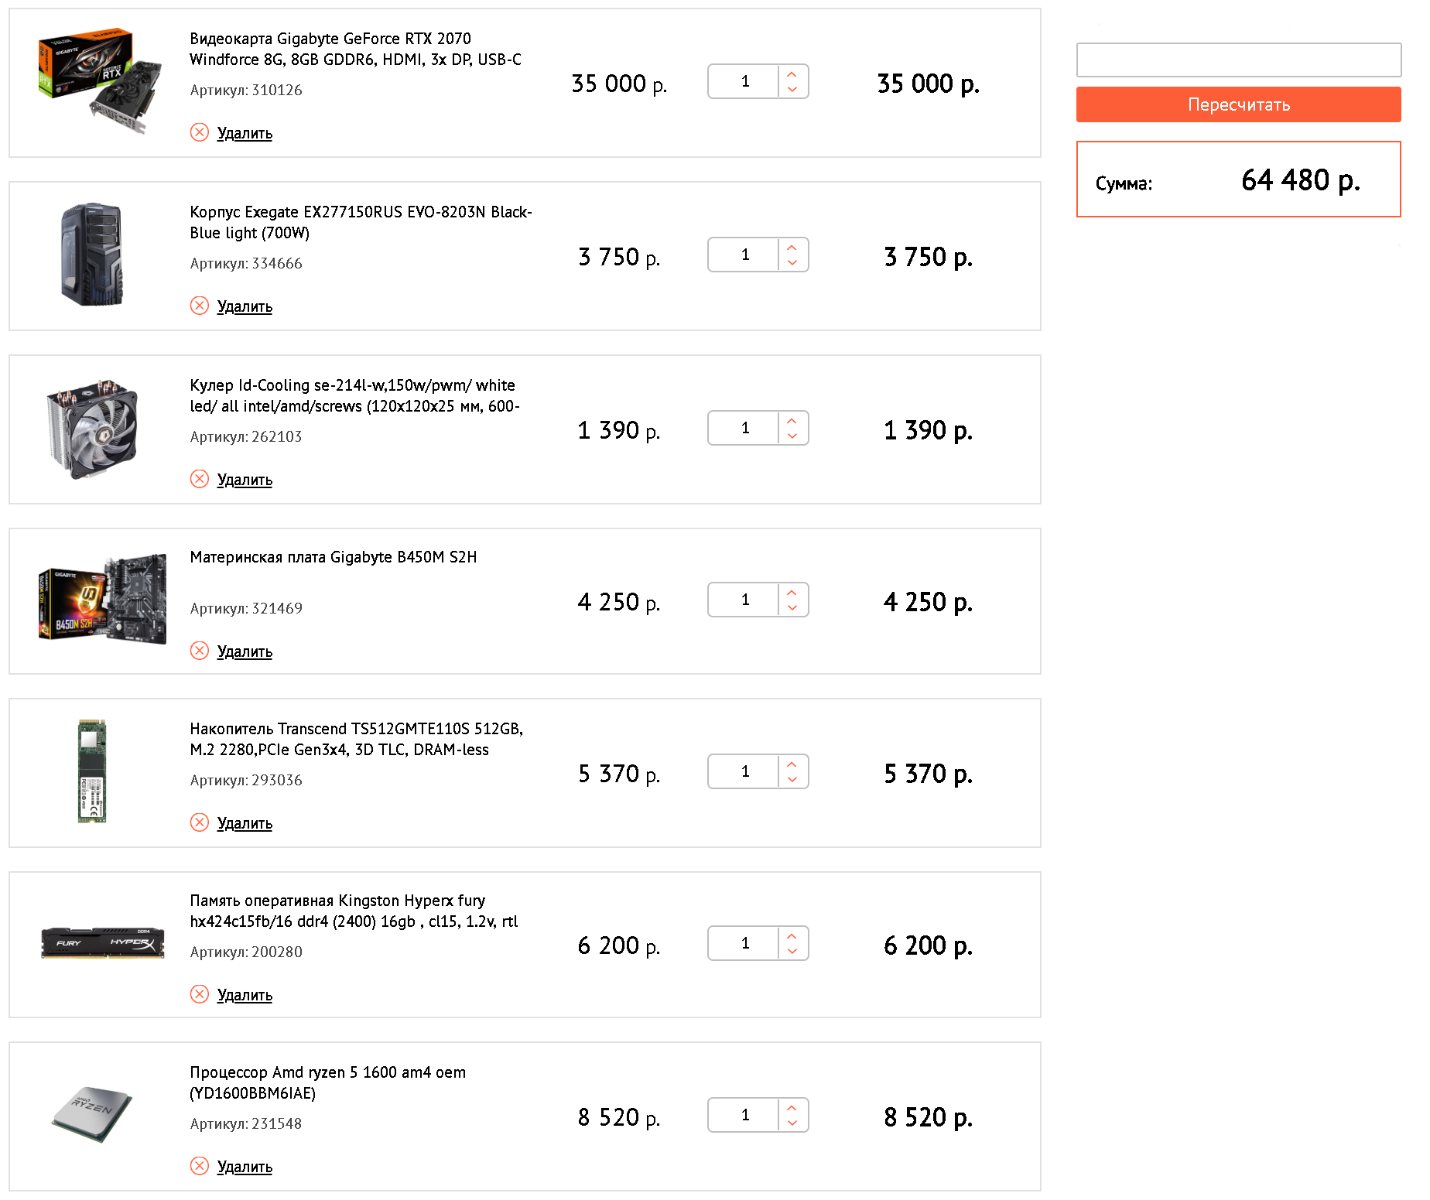Click the remove X icon for the Gigabyte B450M motherboard

199,651
